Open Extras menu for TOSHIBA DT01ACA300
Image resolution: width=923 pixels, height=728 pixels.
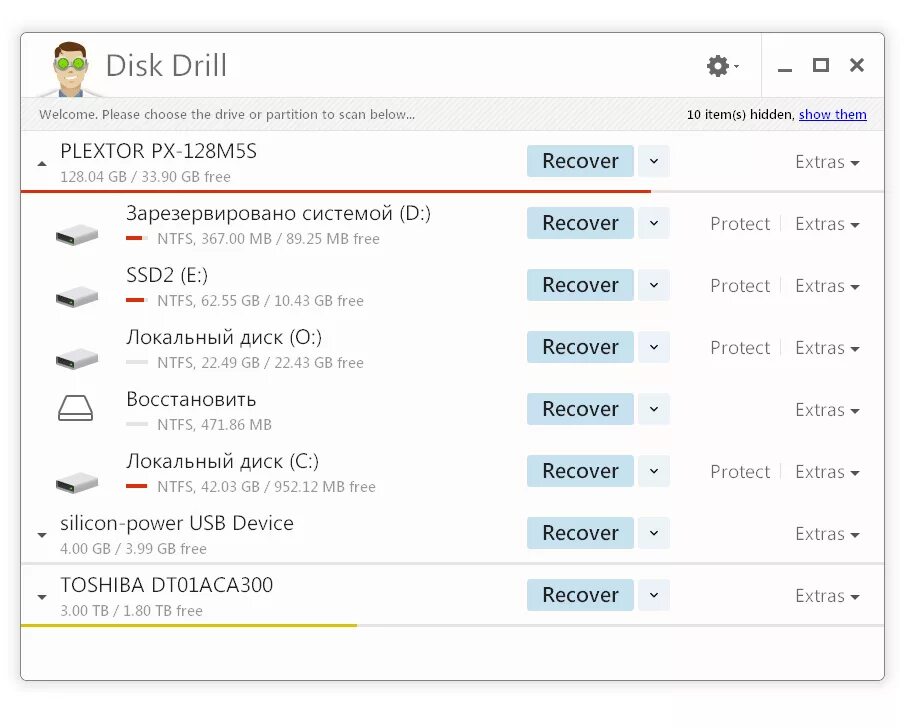click(827, 596)
